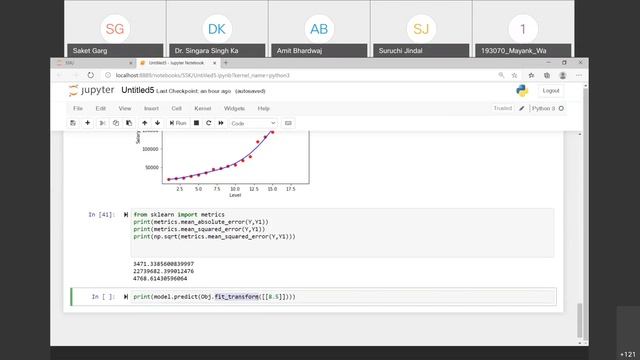The width and height of the screenshot is (640, 360).
Task: Open the command palette keyboard icon
Action: tap(288, 123)
